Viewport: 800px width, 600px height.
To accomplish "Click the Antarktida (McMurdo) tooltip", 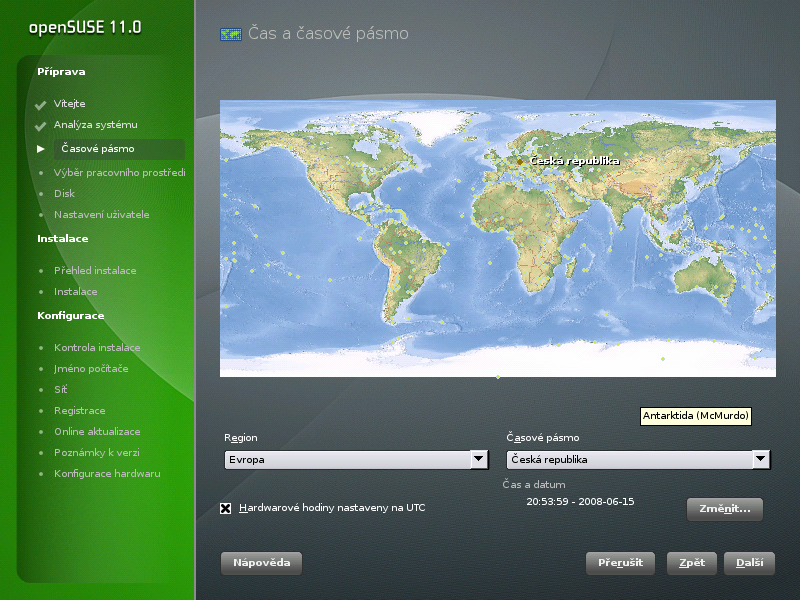I will pos(696,416).
